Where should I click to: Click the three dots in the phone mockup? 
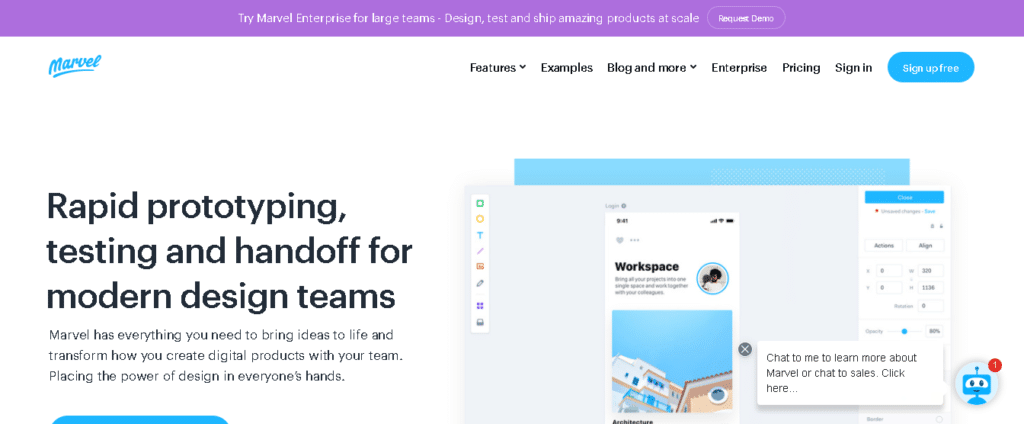pyautogui.click(x=635, y=240)
